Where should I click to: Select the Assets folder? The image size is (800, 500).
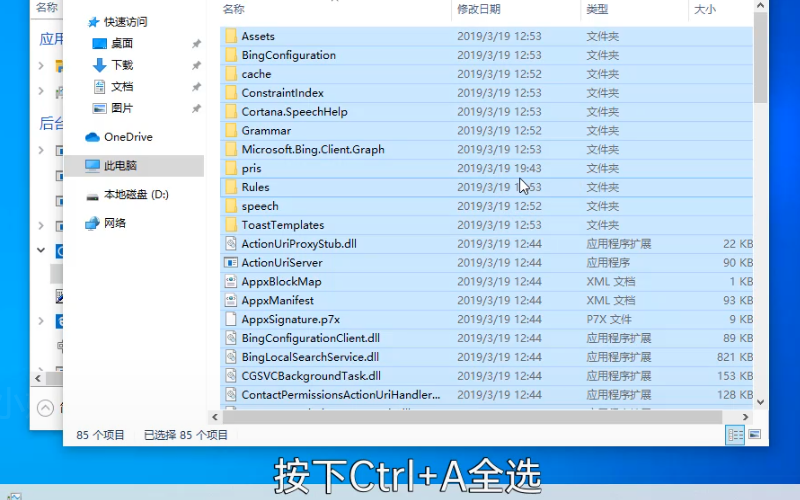(258, 36)
